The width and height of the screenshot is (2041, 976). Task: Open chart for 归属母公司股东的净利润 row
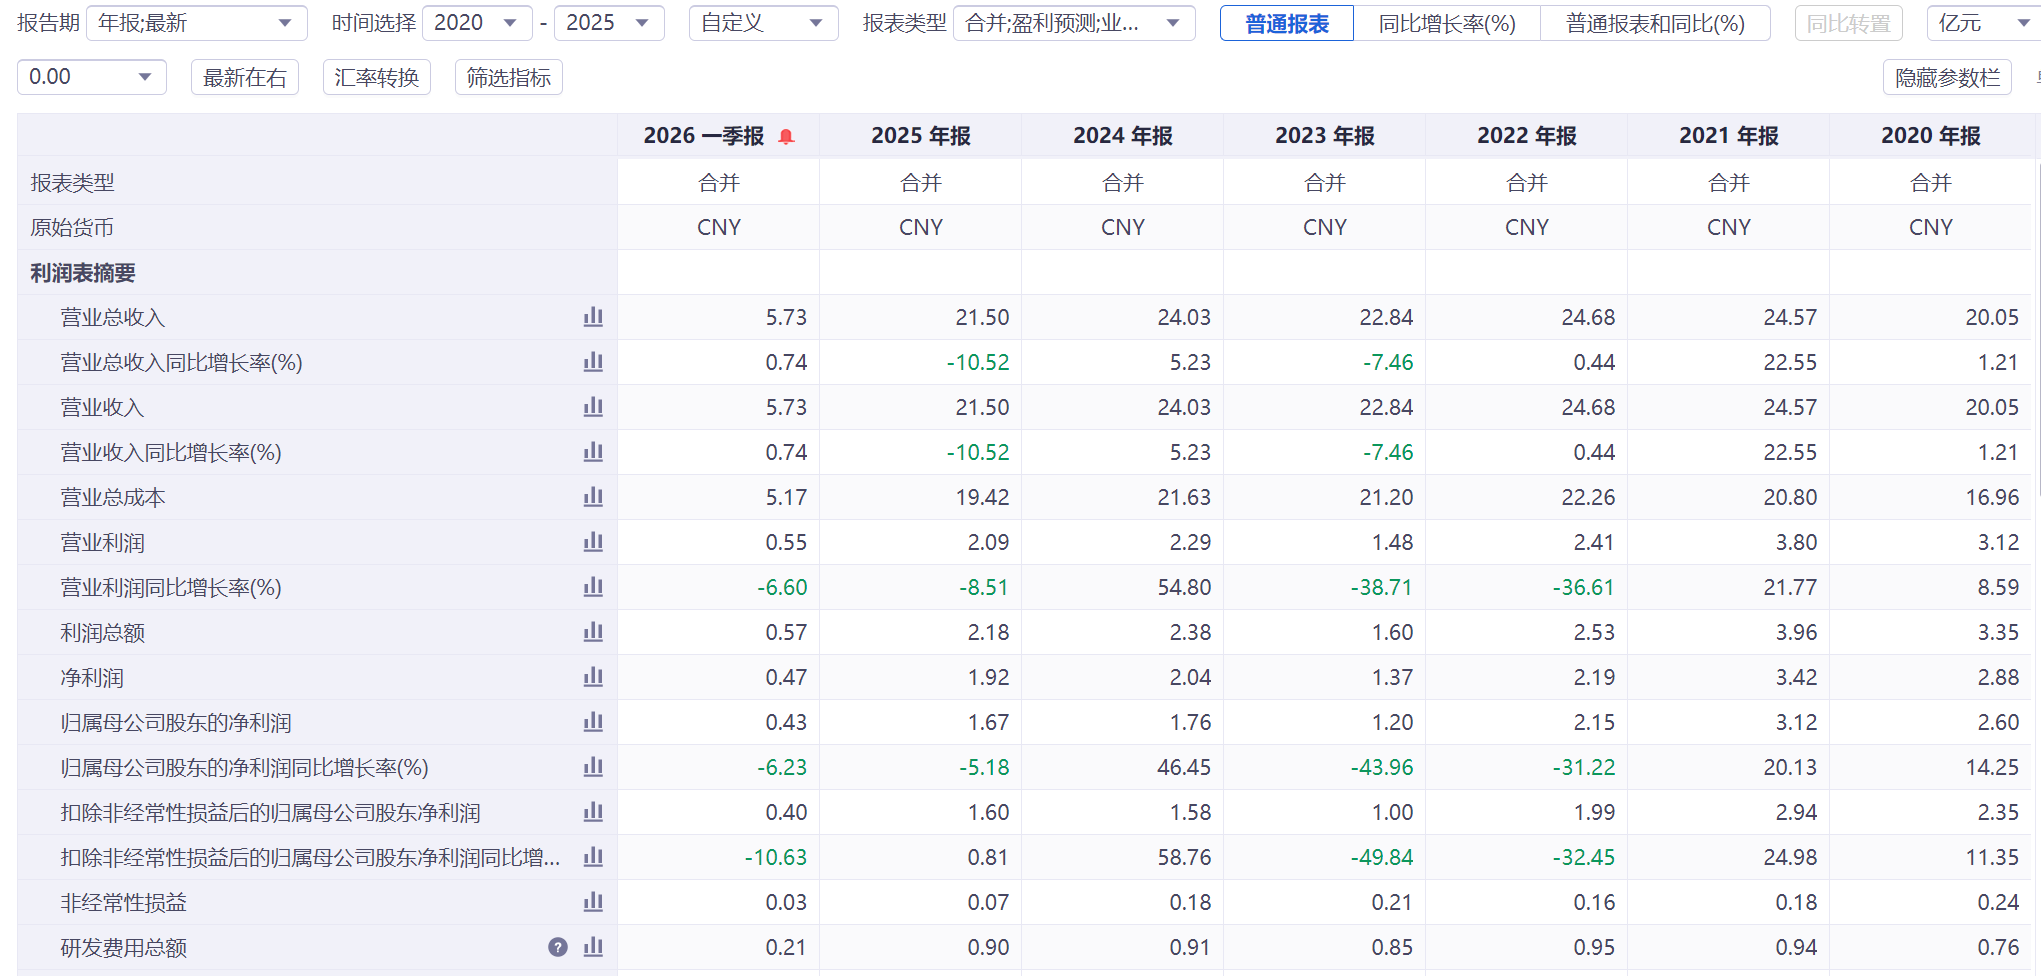coord(593,722)
